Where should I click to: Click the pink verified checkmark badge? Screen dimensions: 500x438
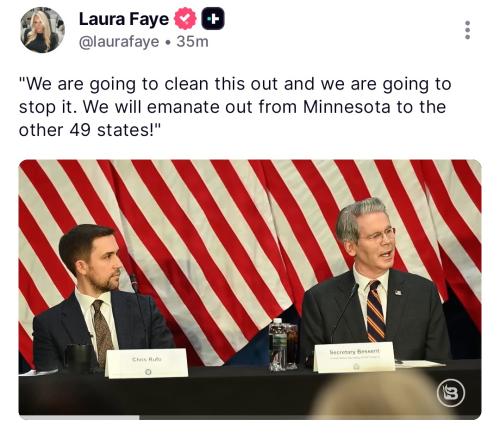(185, 19)
